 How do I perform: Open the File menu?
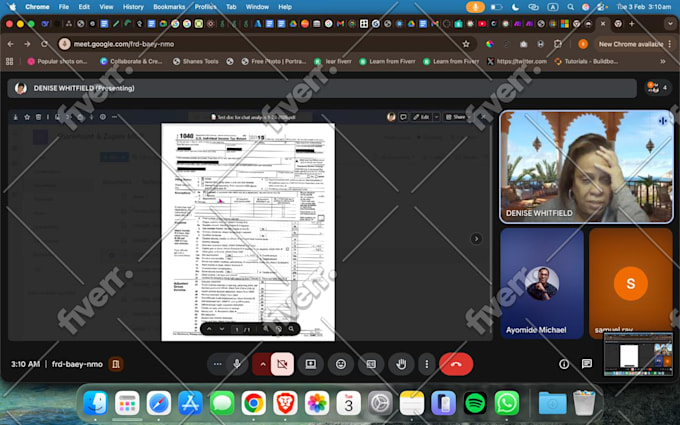coord(64,7)
